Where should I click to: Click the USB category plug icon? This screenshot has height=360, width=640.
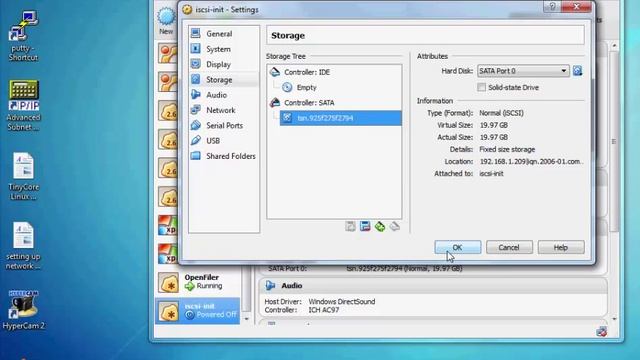click(x=196, y=140)
